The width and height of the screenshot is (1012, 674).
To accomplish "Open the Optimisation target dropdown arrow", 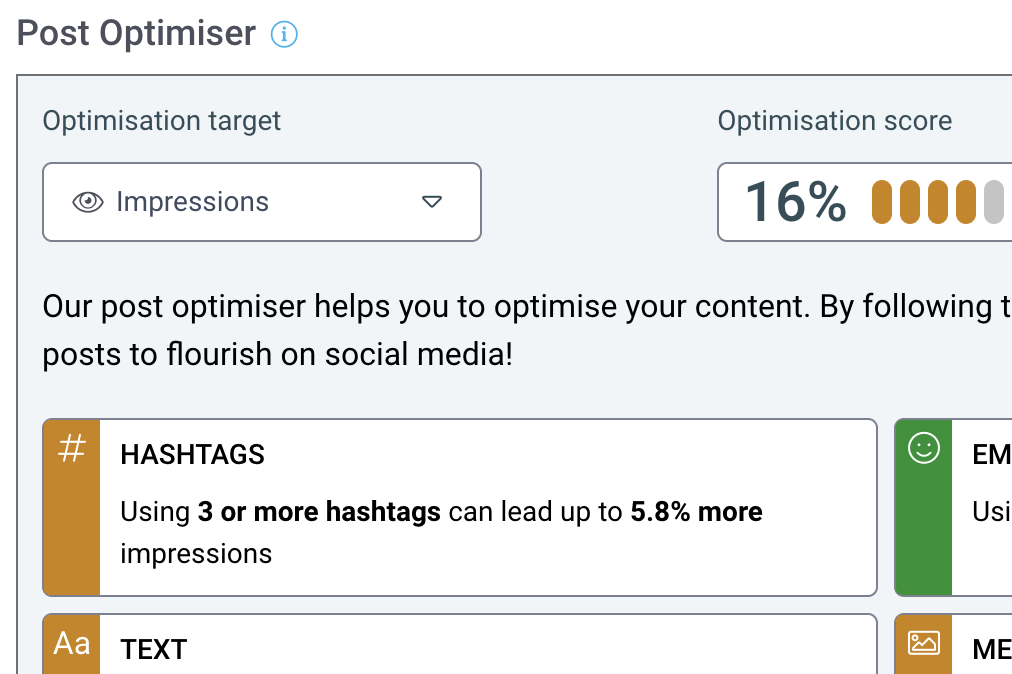I will 432,202.
